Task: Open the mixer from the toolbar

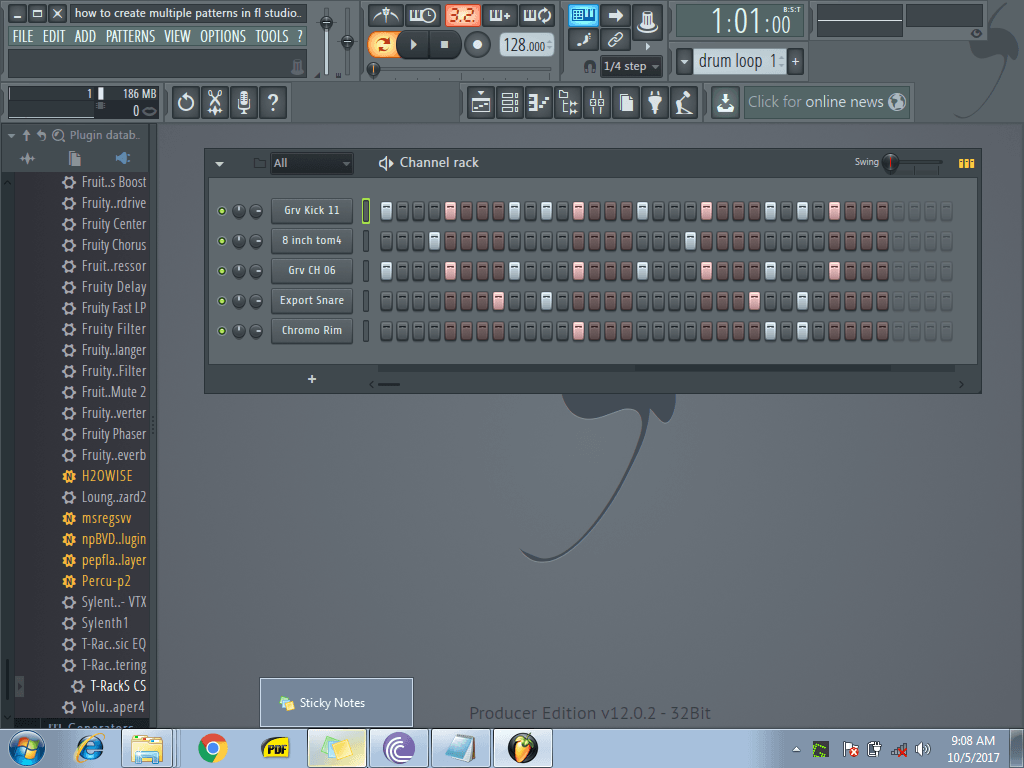Action: 597,102
